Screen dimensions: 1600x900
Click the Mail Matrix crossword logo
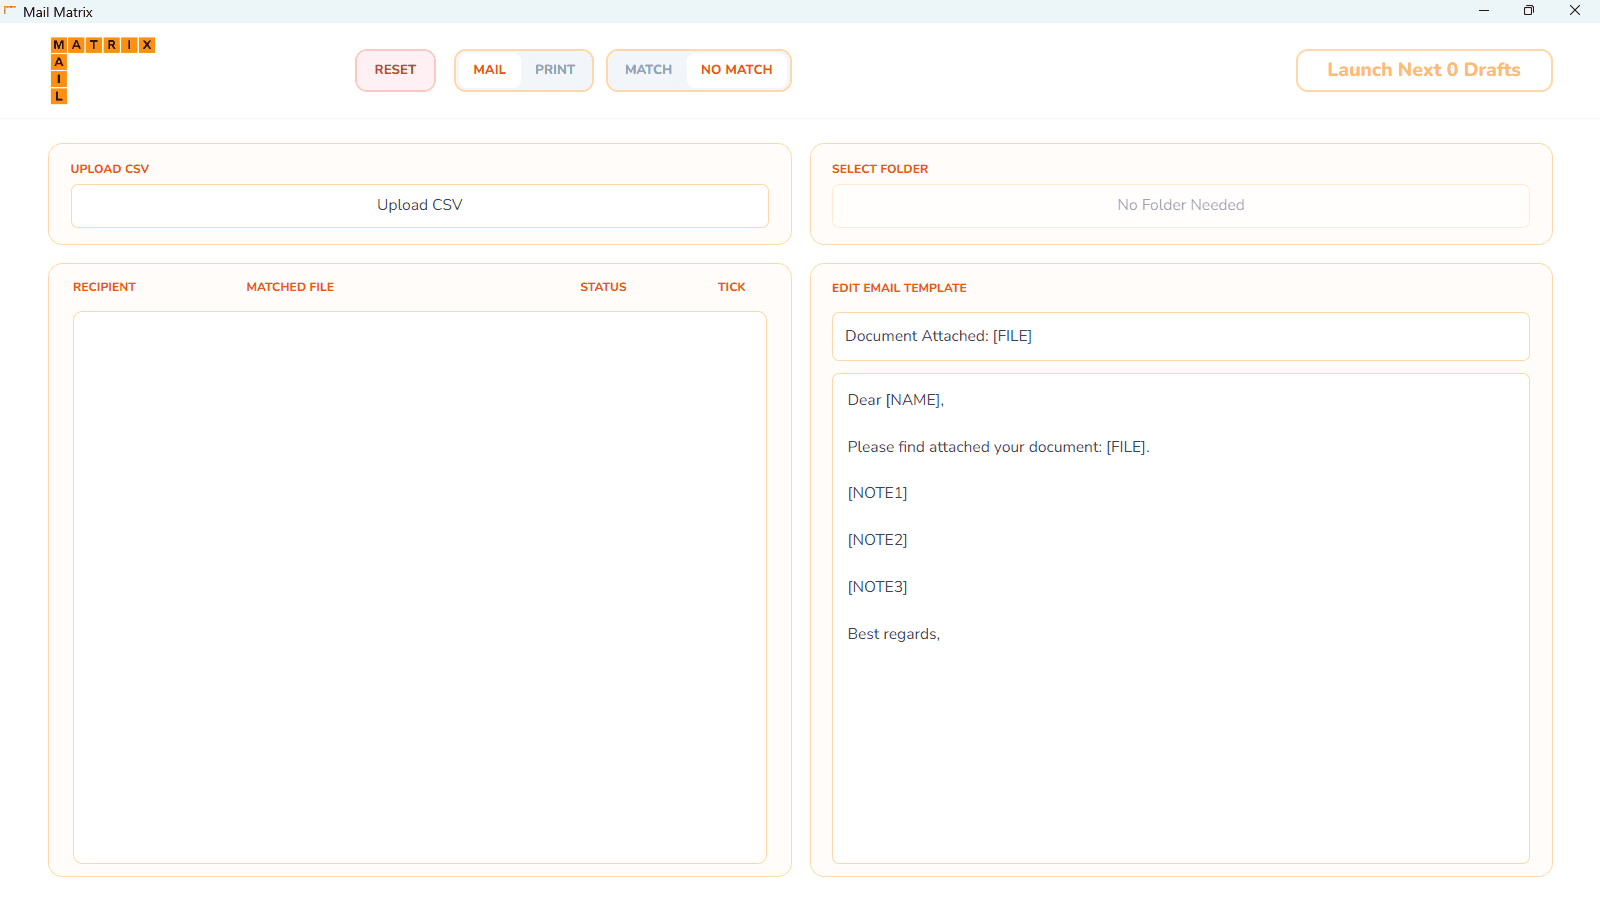[102, 70]
